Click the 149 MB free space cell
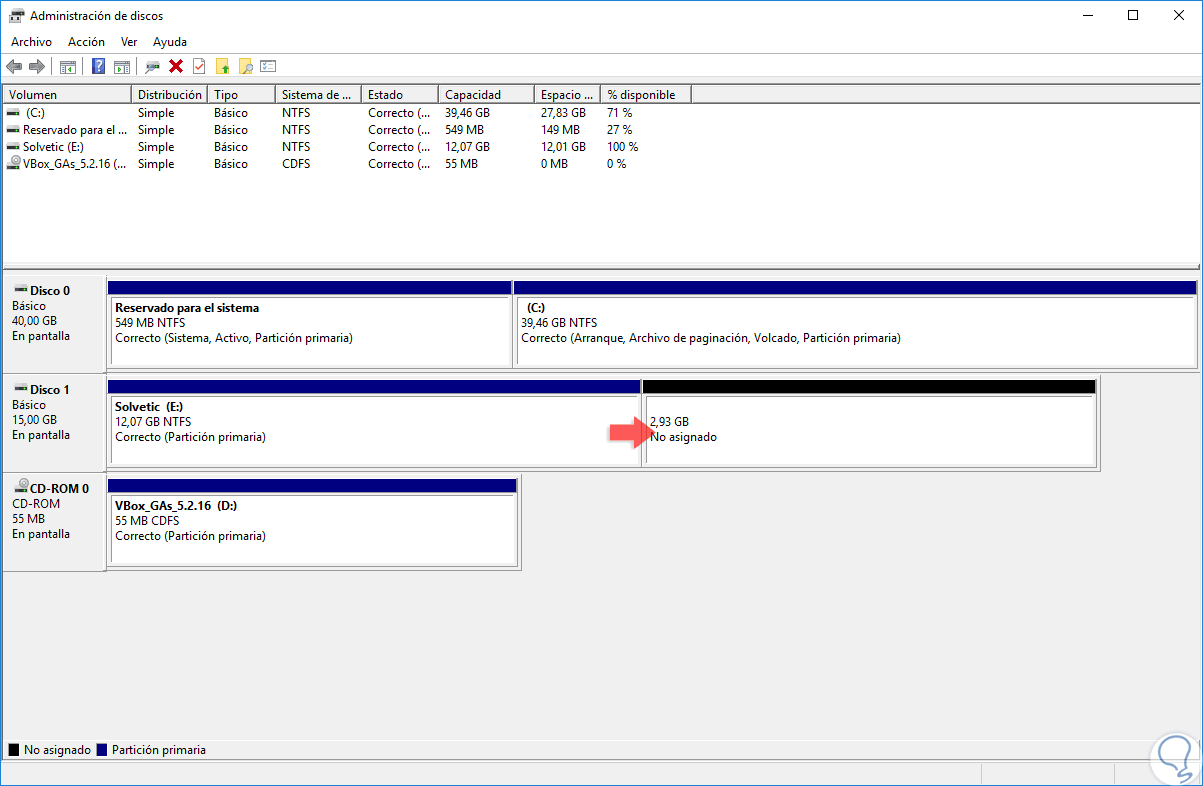1203x786 pixels. coord(560,130)
